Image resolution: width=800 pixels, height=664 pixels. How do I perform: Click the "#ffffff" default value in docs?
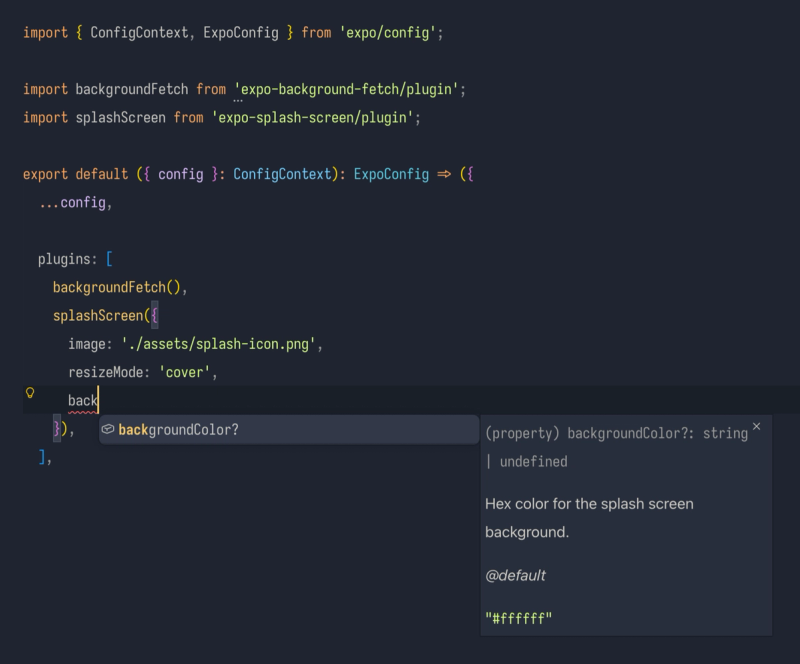coord(518,619)
